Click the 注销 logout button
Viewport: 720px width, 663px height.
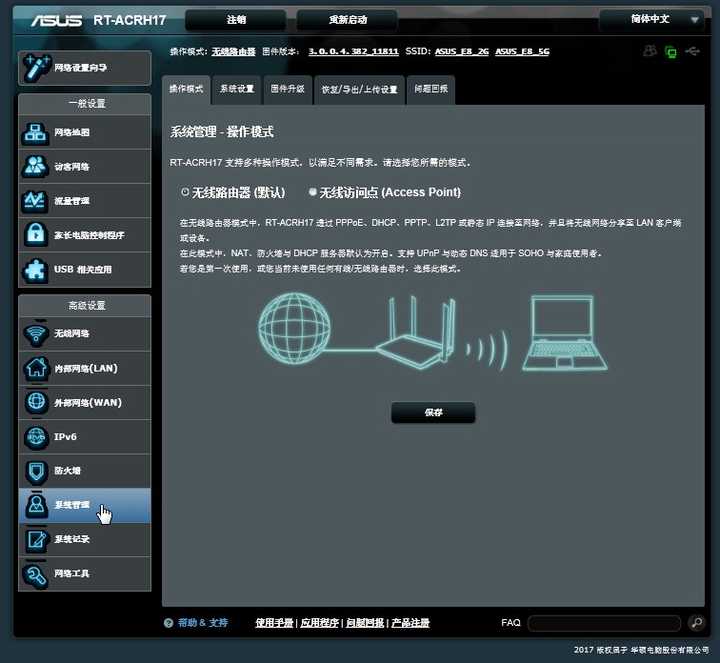236,20
